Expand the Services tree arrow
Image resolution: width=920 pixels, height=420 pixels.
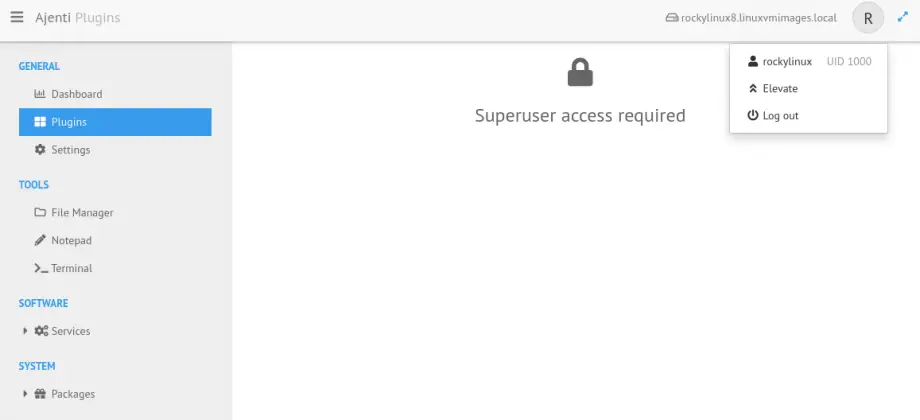25,331
